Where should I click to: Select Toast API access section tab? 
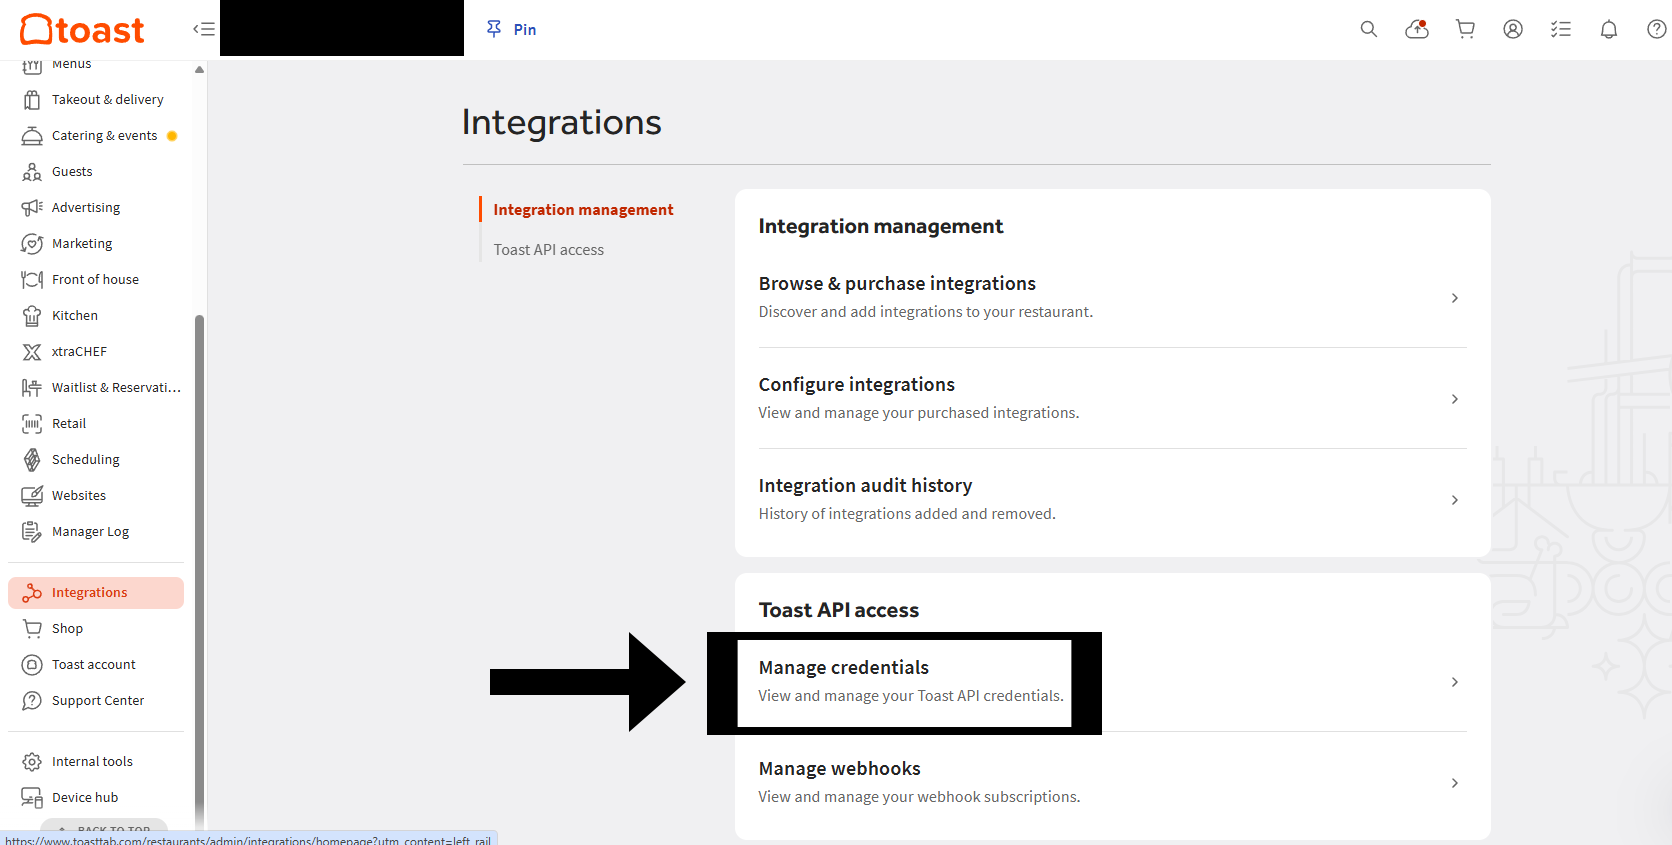(548, 250)
